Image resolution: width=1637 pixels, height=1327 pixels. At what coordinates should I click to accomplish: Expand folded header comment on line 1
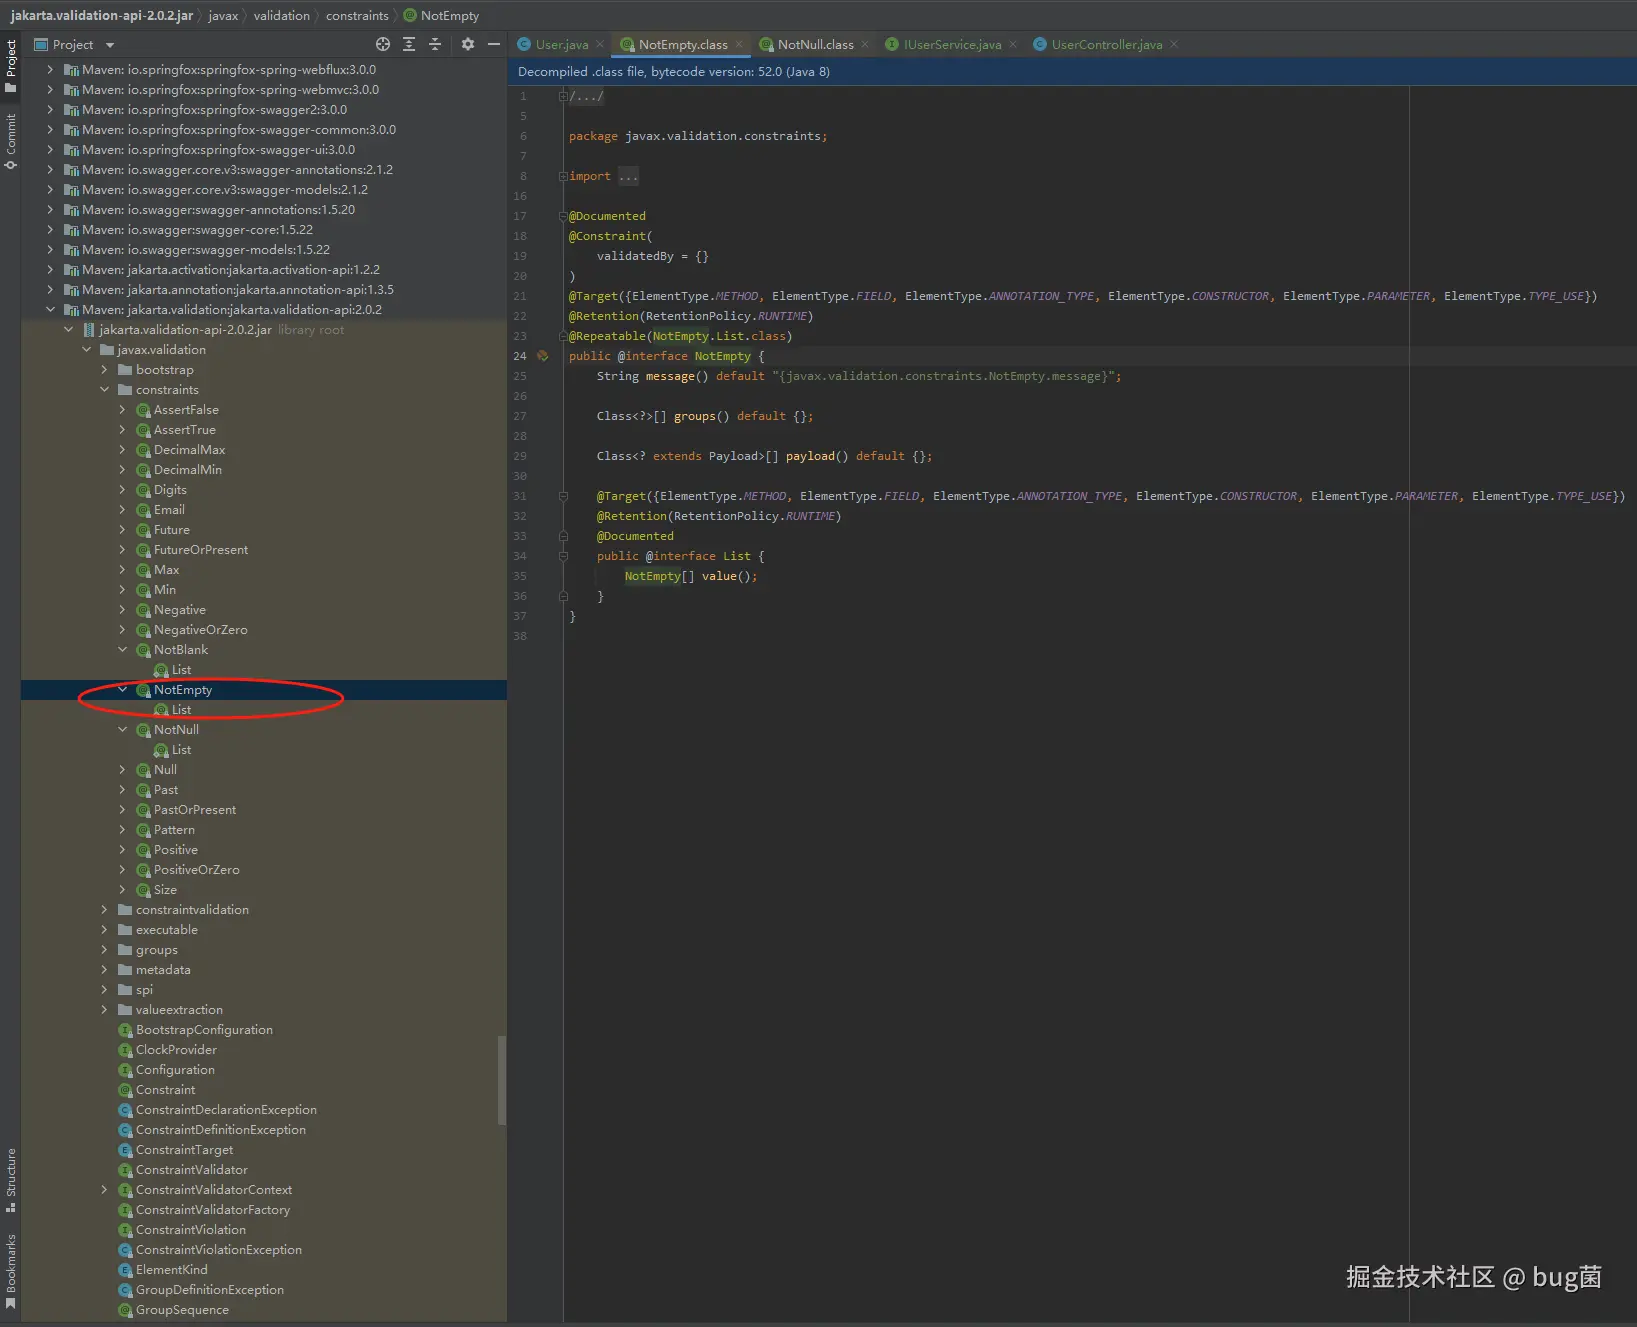(x=563, y=96)
